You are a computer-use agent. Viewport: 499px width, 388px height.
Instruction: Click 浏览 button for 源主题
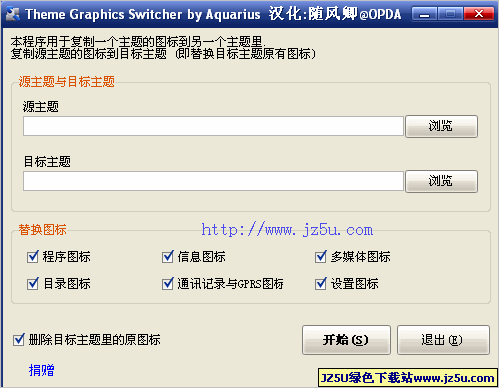click(441, 126)
